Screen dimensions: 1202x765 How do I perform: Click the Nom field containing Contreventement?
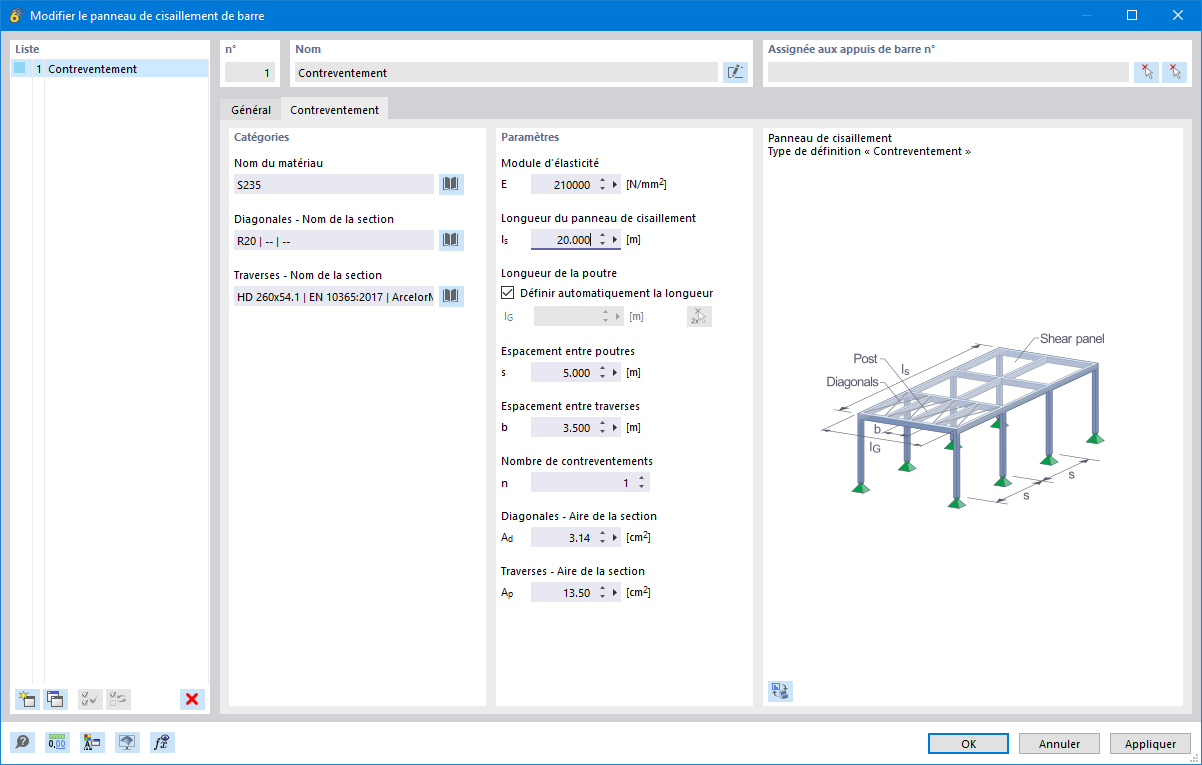coord(506,72)
